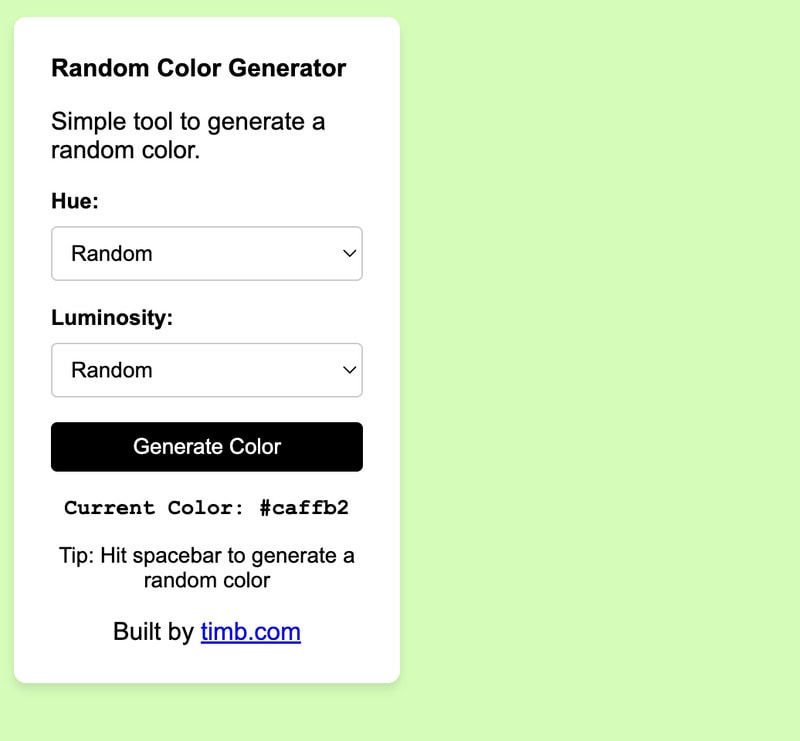Click the "Random" value in the Luminosity select
The height and width of the screenshot is (741, 800).
[x=112, y=370]
